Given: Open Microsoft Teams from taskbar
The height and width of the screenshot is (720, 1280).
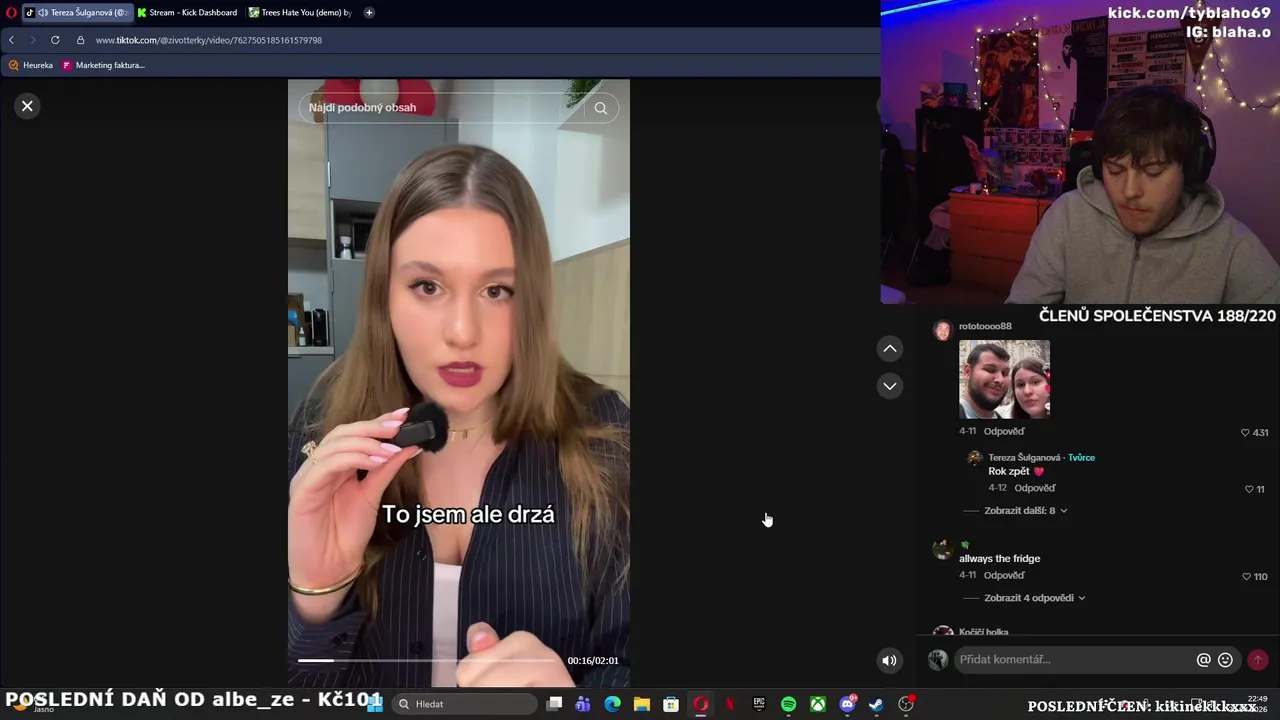Looking at the screenshot, I should (583, 704).
